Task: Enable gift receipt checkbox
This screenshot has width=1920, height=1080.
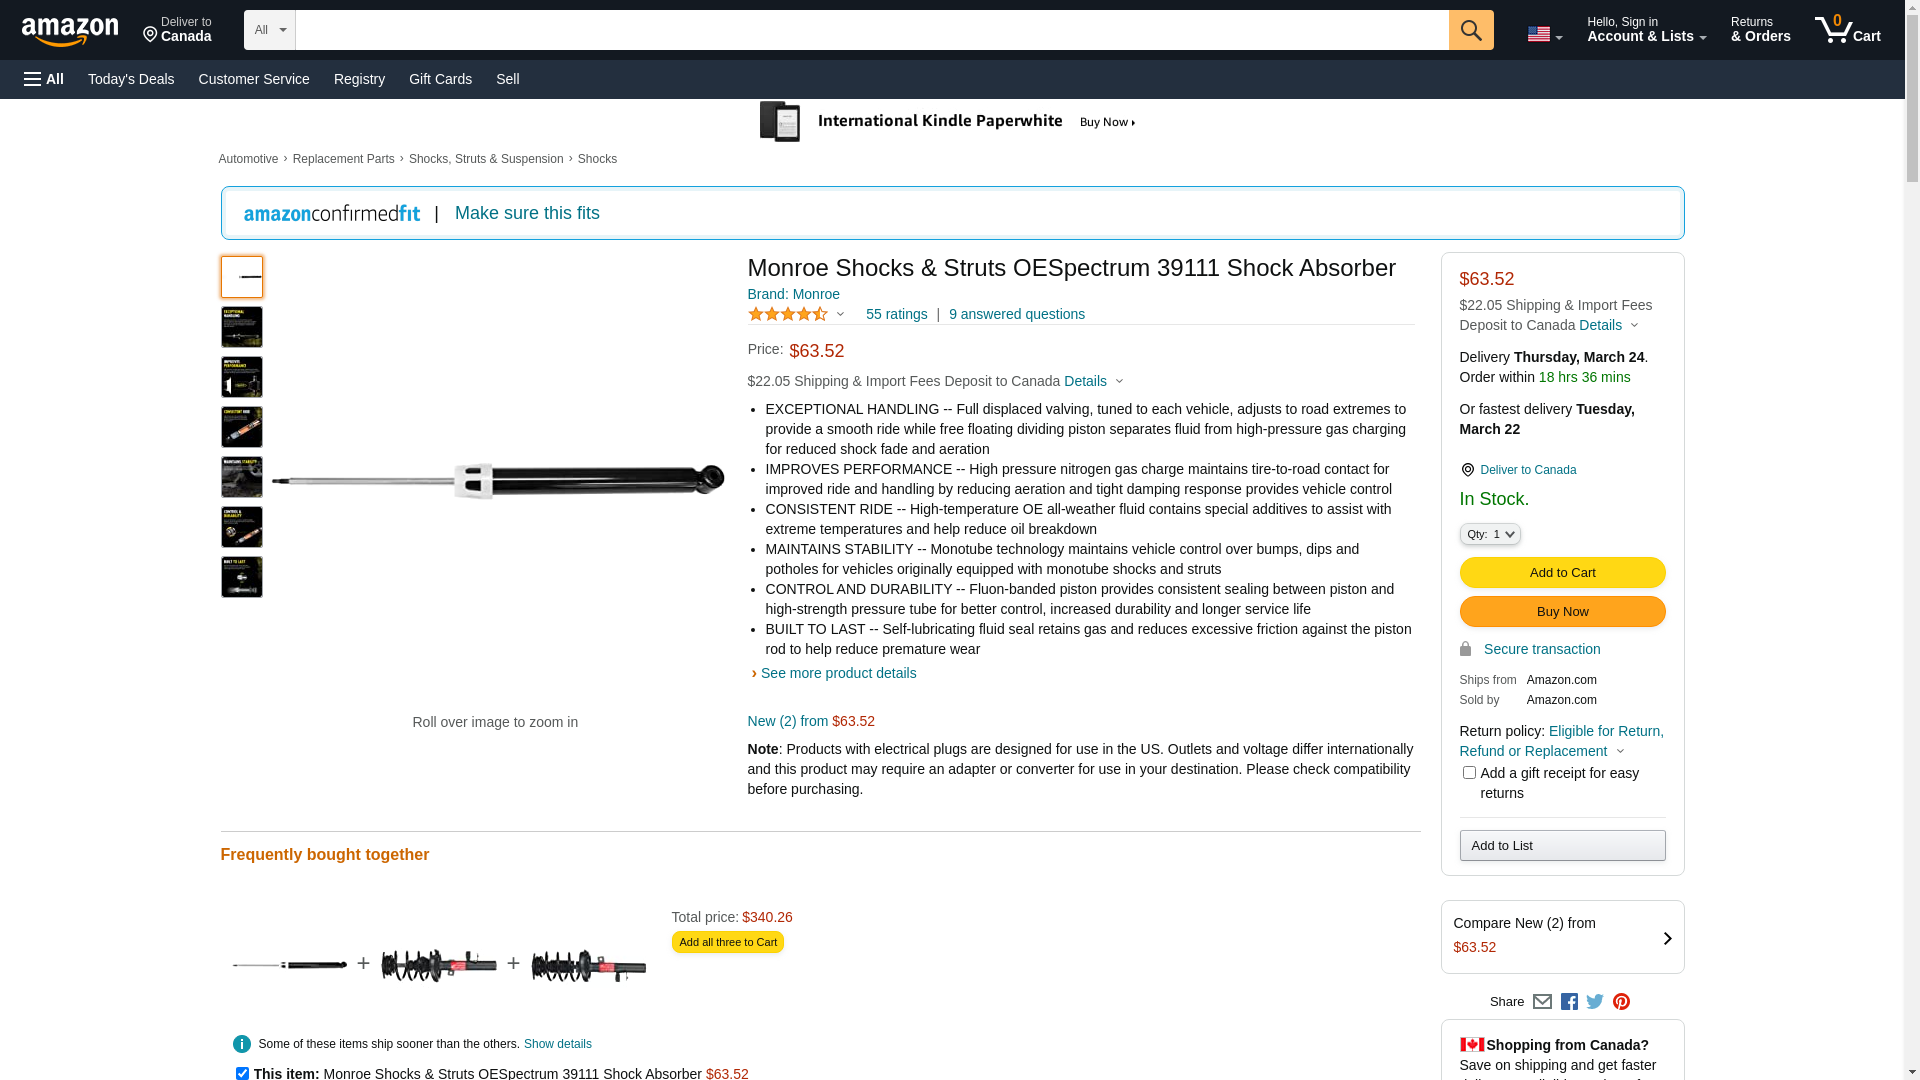Action: pos(1469,772)
